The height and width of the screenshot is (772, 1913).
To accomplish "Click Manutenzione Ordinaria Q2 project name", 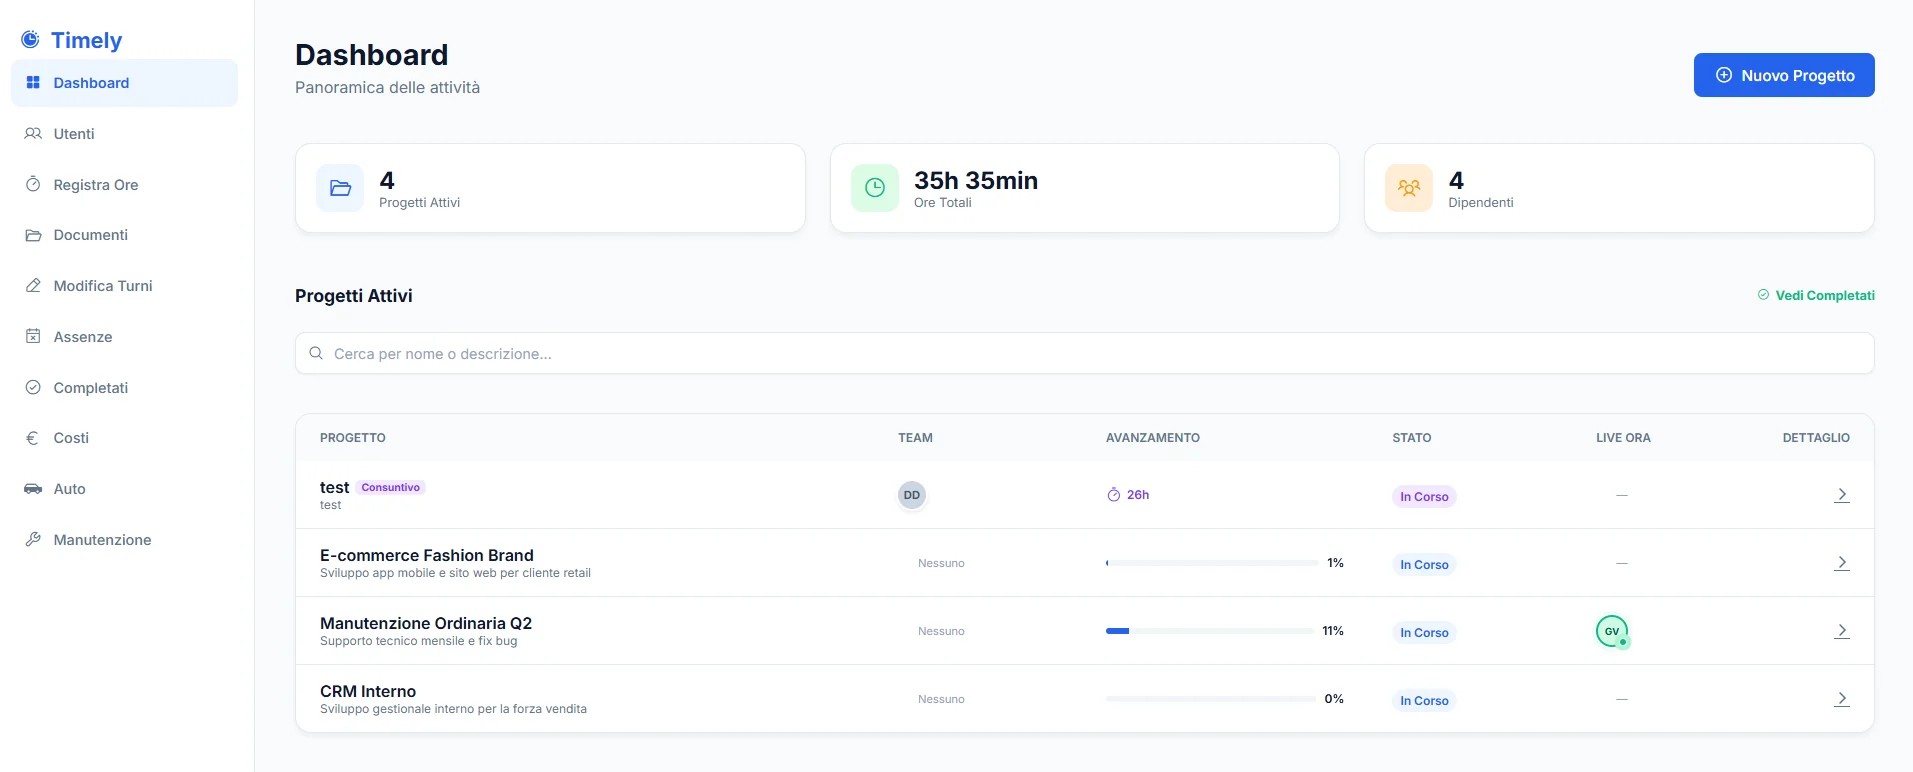I will 426,623.
